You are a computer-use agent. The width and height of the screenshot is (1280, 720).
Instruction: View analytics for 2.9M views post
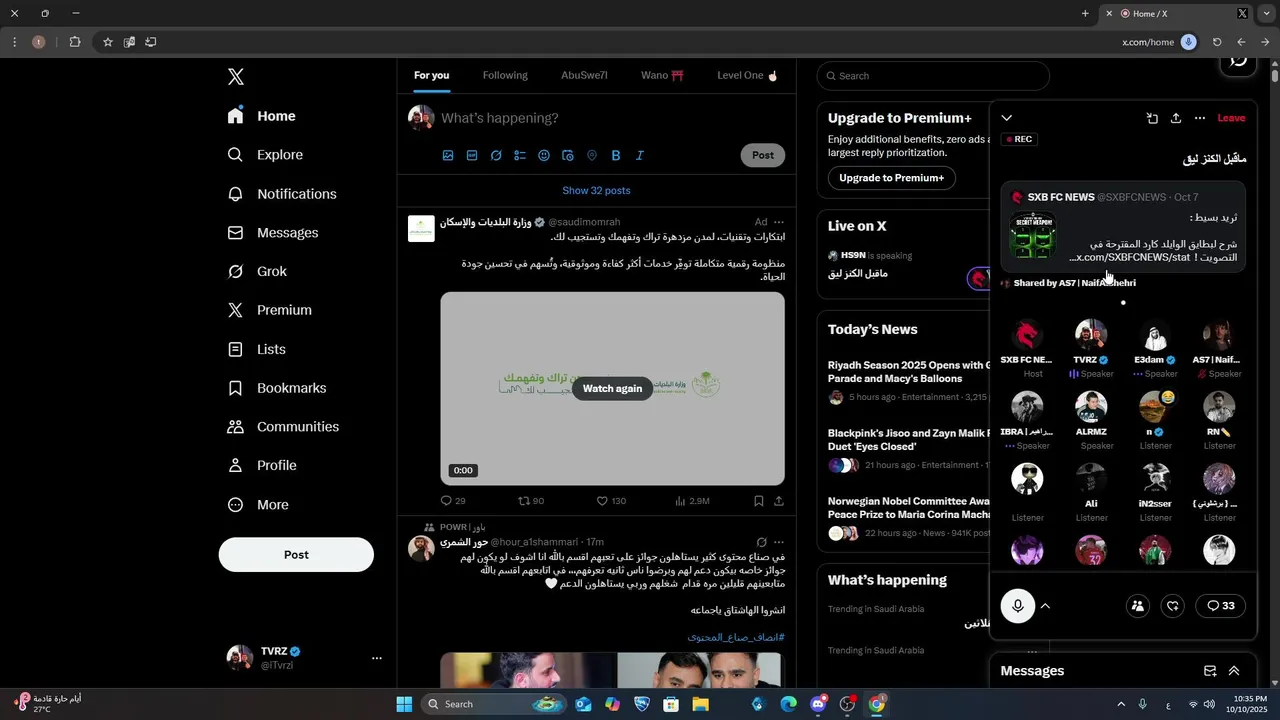(x=692, y=501)
